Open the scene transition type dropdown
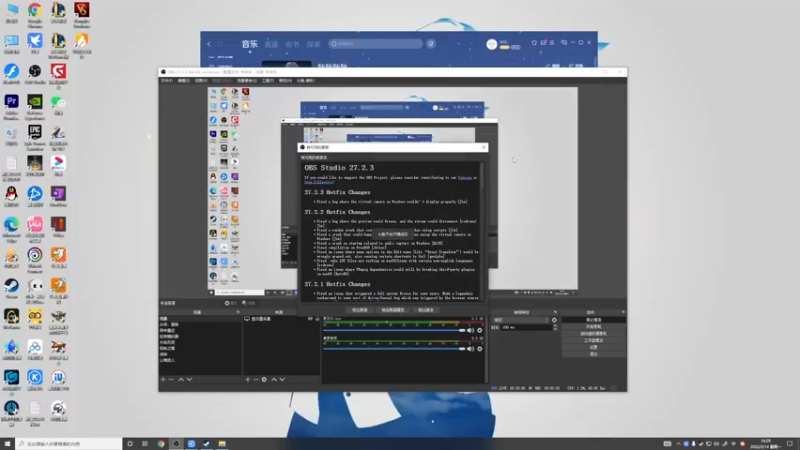 521,320
